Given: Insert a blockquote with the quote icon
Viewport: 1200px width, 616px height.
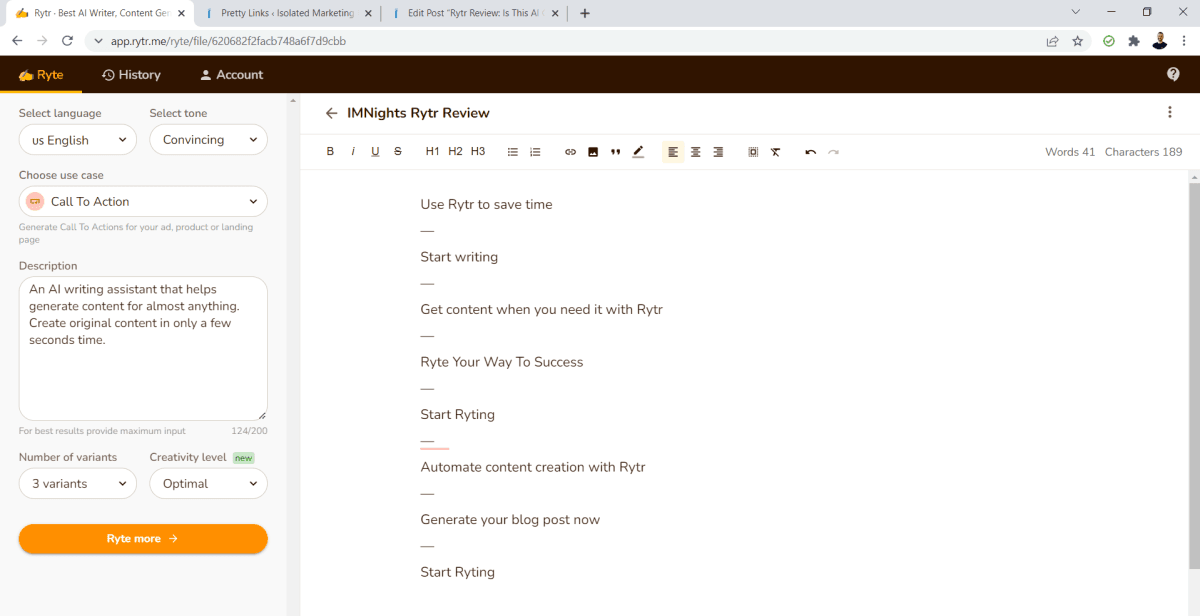Looking at the screenshot, I should click(615, 152).
